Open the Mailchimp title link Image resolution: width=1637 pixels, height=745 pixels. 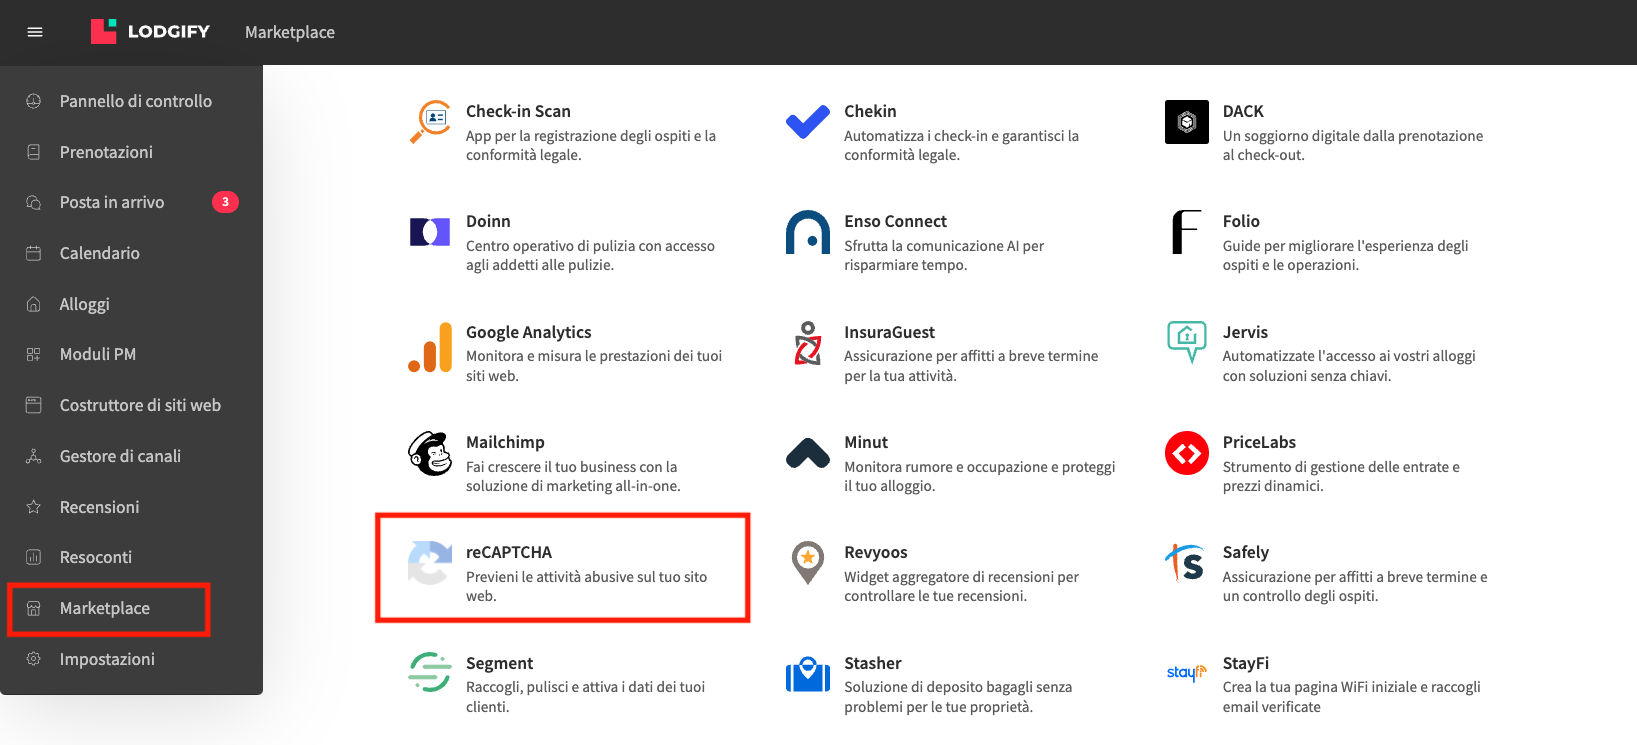pyautogui.click(x=505, y=442)
